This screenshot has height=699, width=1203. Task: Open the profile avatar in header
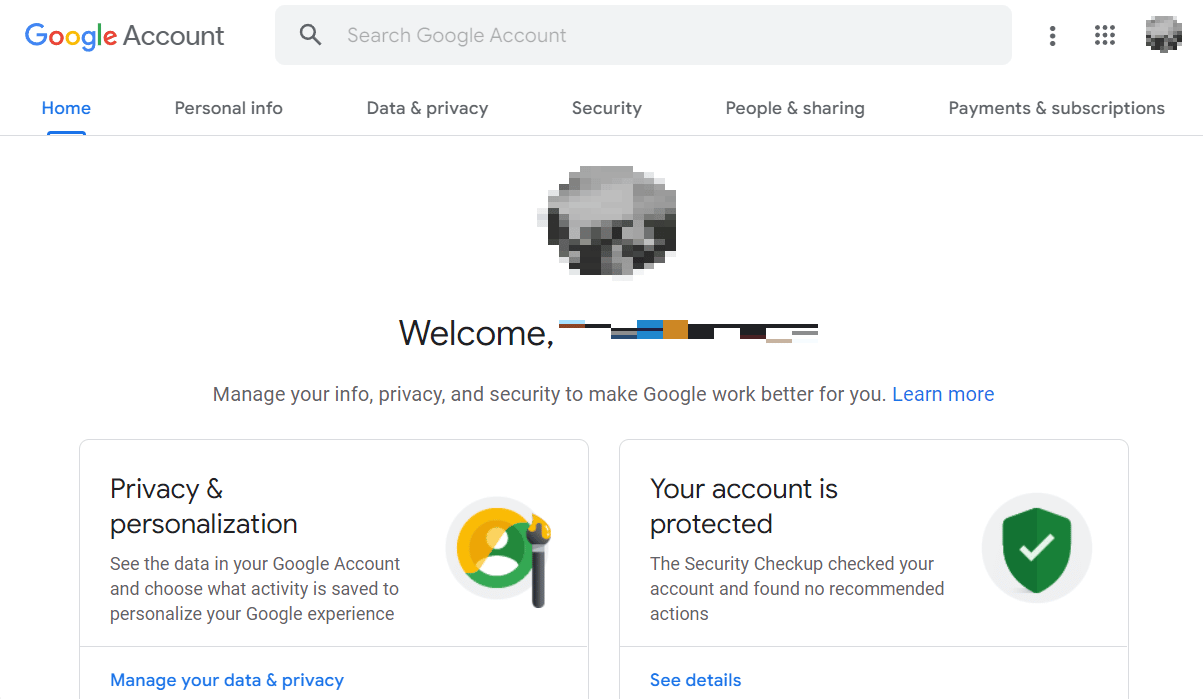1164,35
